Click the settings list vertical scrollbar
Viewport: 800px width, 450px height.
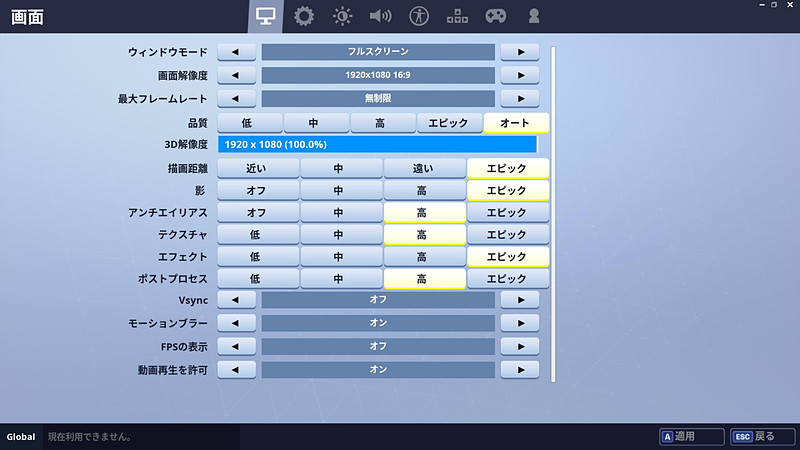pyautogui.click(x=553, y=214)
